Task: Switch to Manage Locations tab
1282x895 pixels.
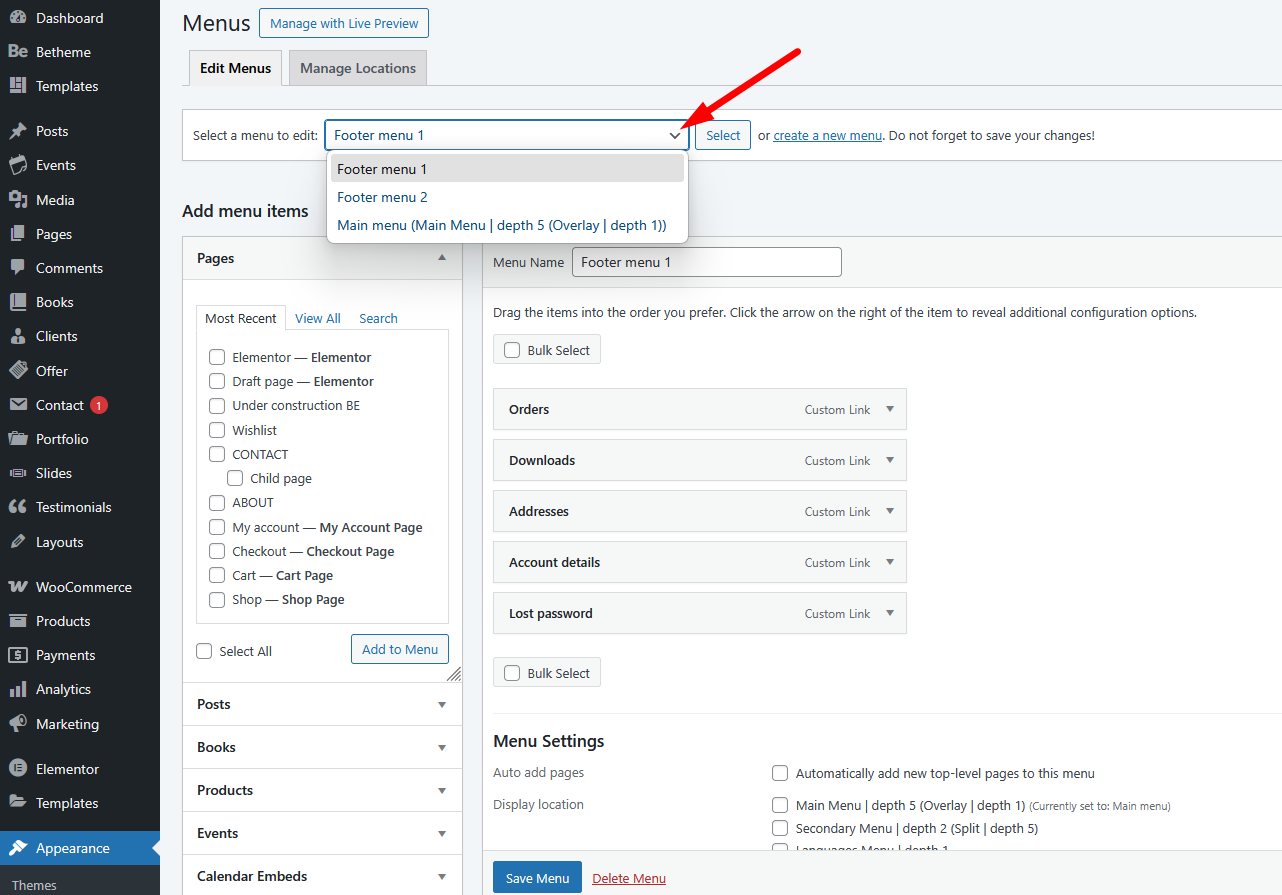Action: pos(358,68)
